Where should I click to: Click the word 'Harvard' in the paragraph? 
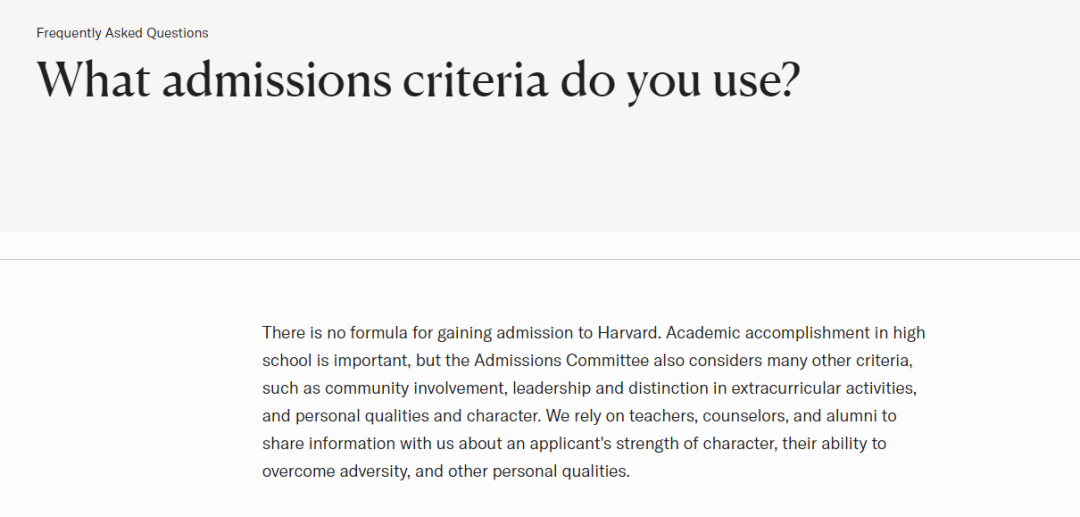[628, 333]
